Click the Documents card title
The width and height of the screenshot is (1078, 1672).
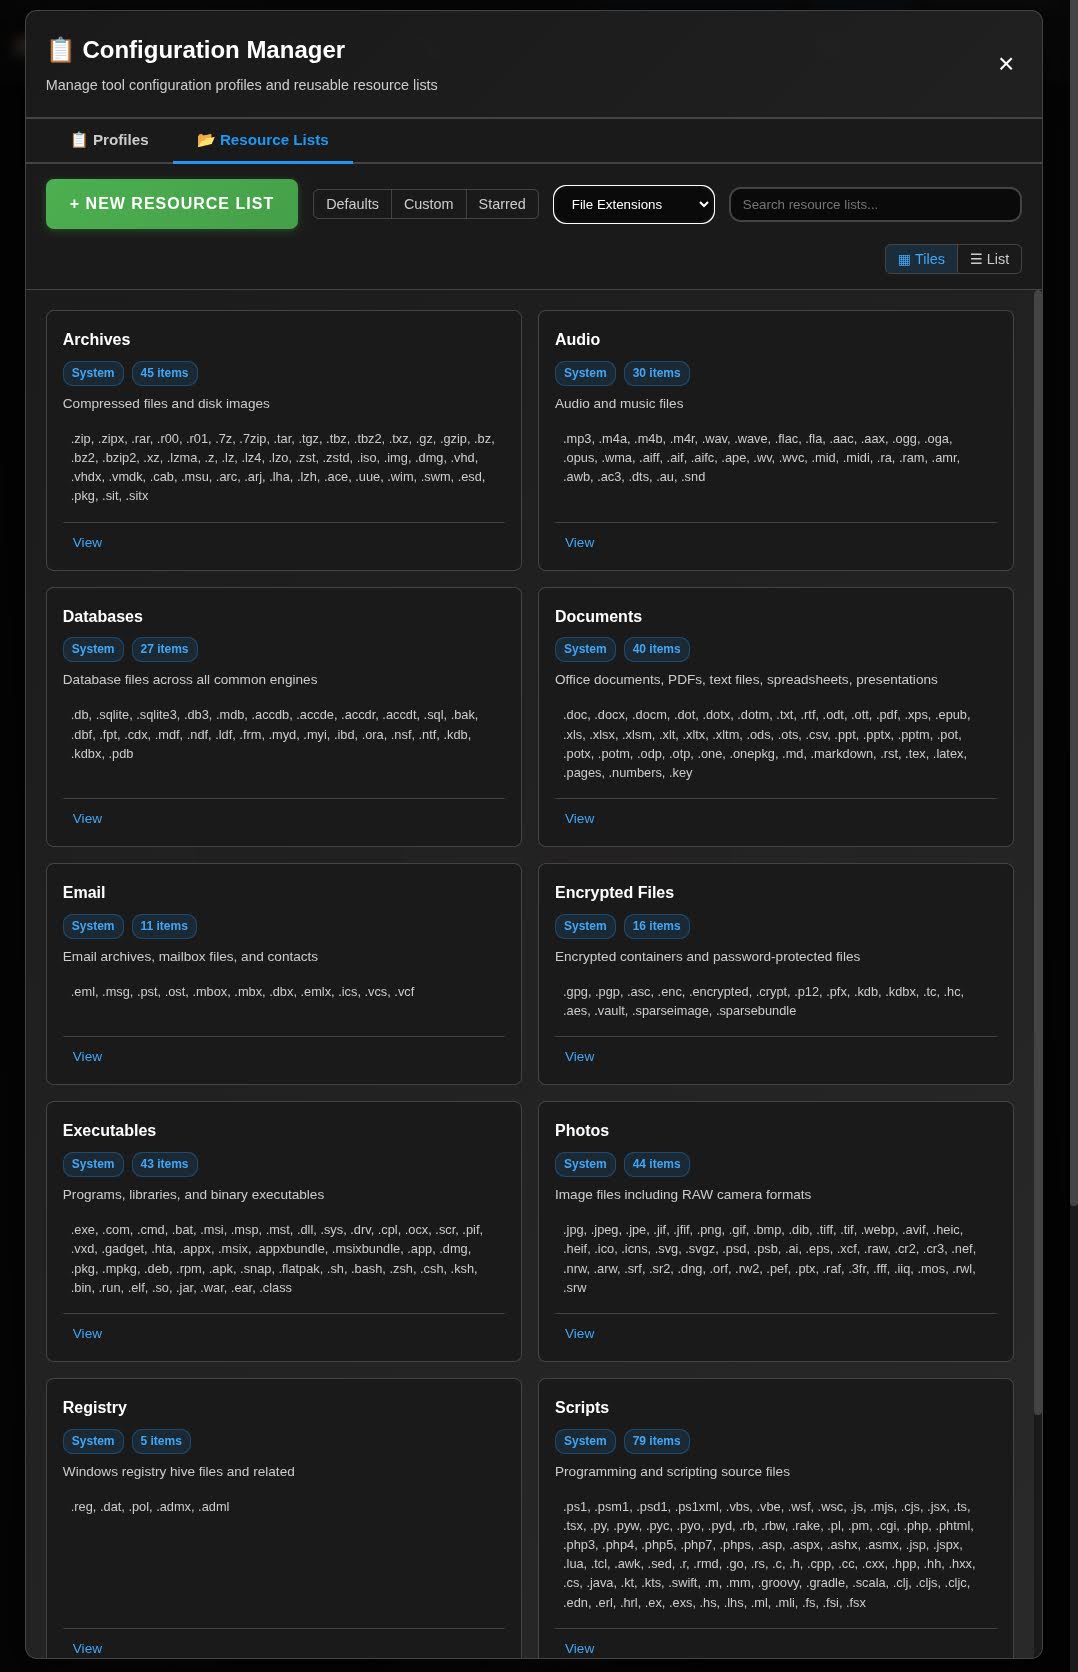(598, 616)
